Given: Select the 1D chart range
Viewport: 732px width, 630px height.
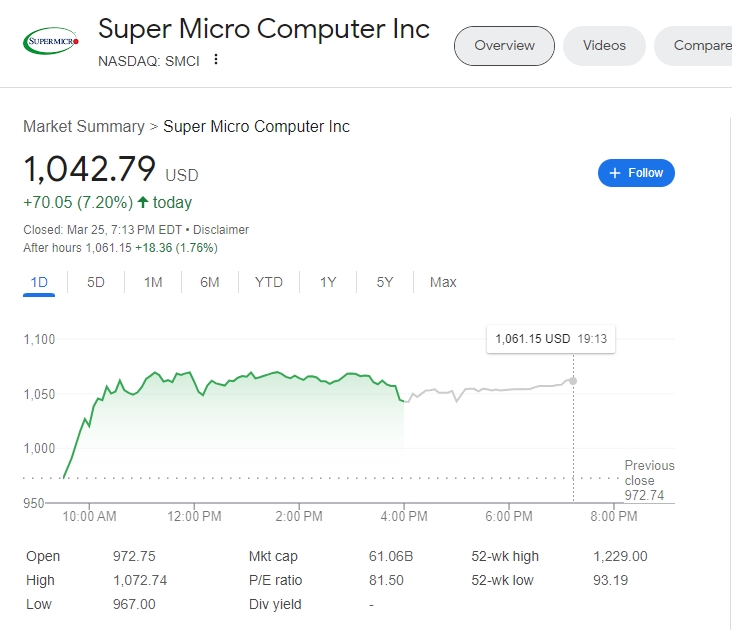Looking at the screenshot, I should (x=39, y=282).
